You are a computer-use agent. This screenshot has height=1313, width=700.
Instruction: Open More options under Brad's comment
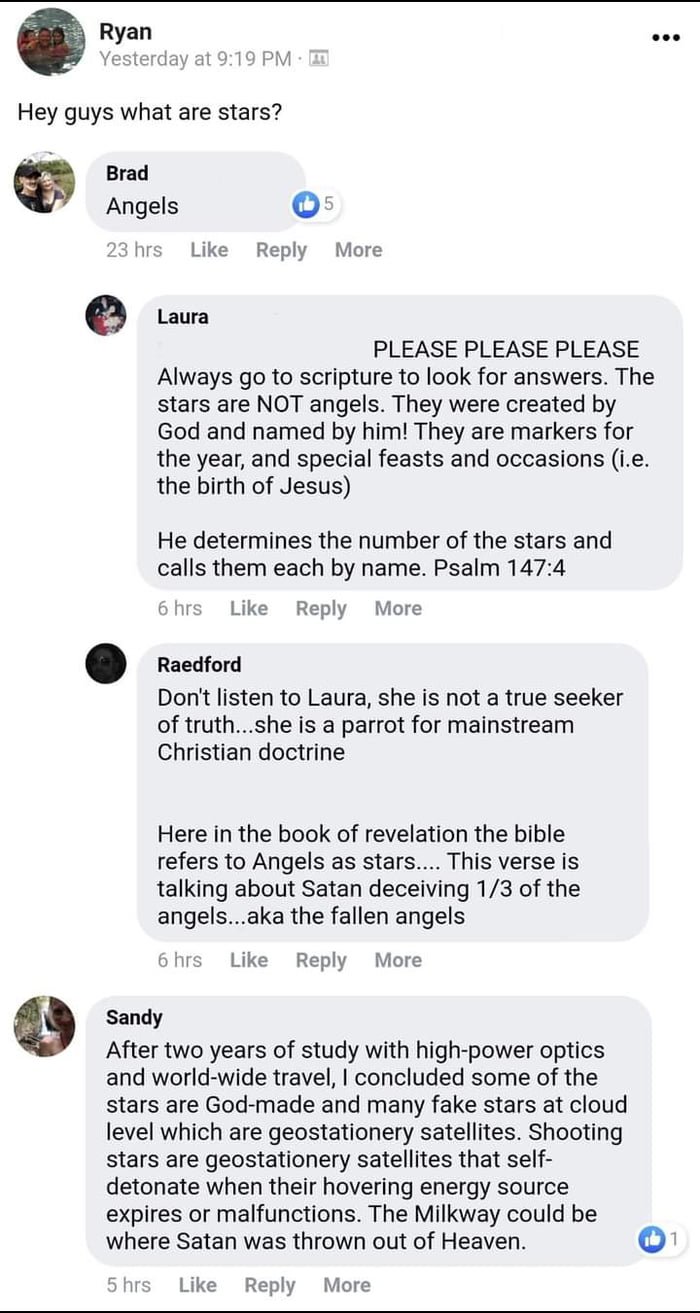point(358,250)
